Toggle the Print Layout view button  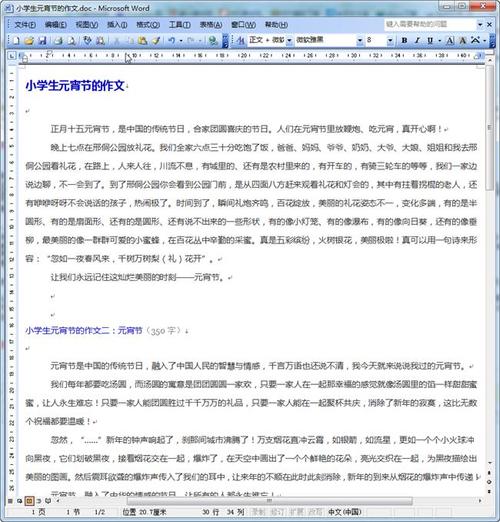coord(29,501)
